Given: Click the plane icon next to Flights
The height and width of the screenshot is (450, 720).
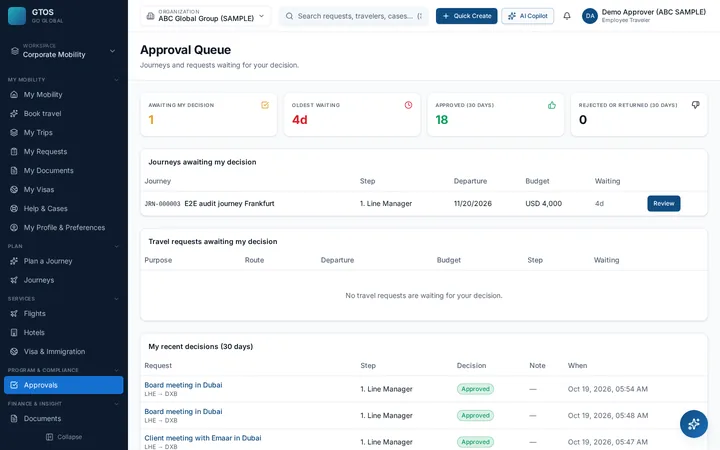Looking at the screenshot, I should point(14,314).
